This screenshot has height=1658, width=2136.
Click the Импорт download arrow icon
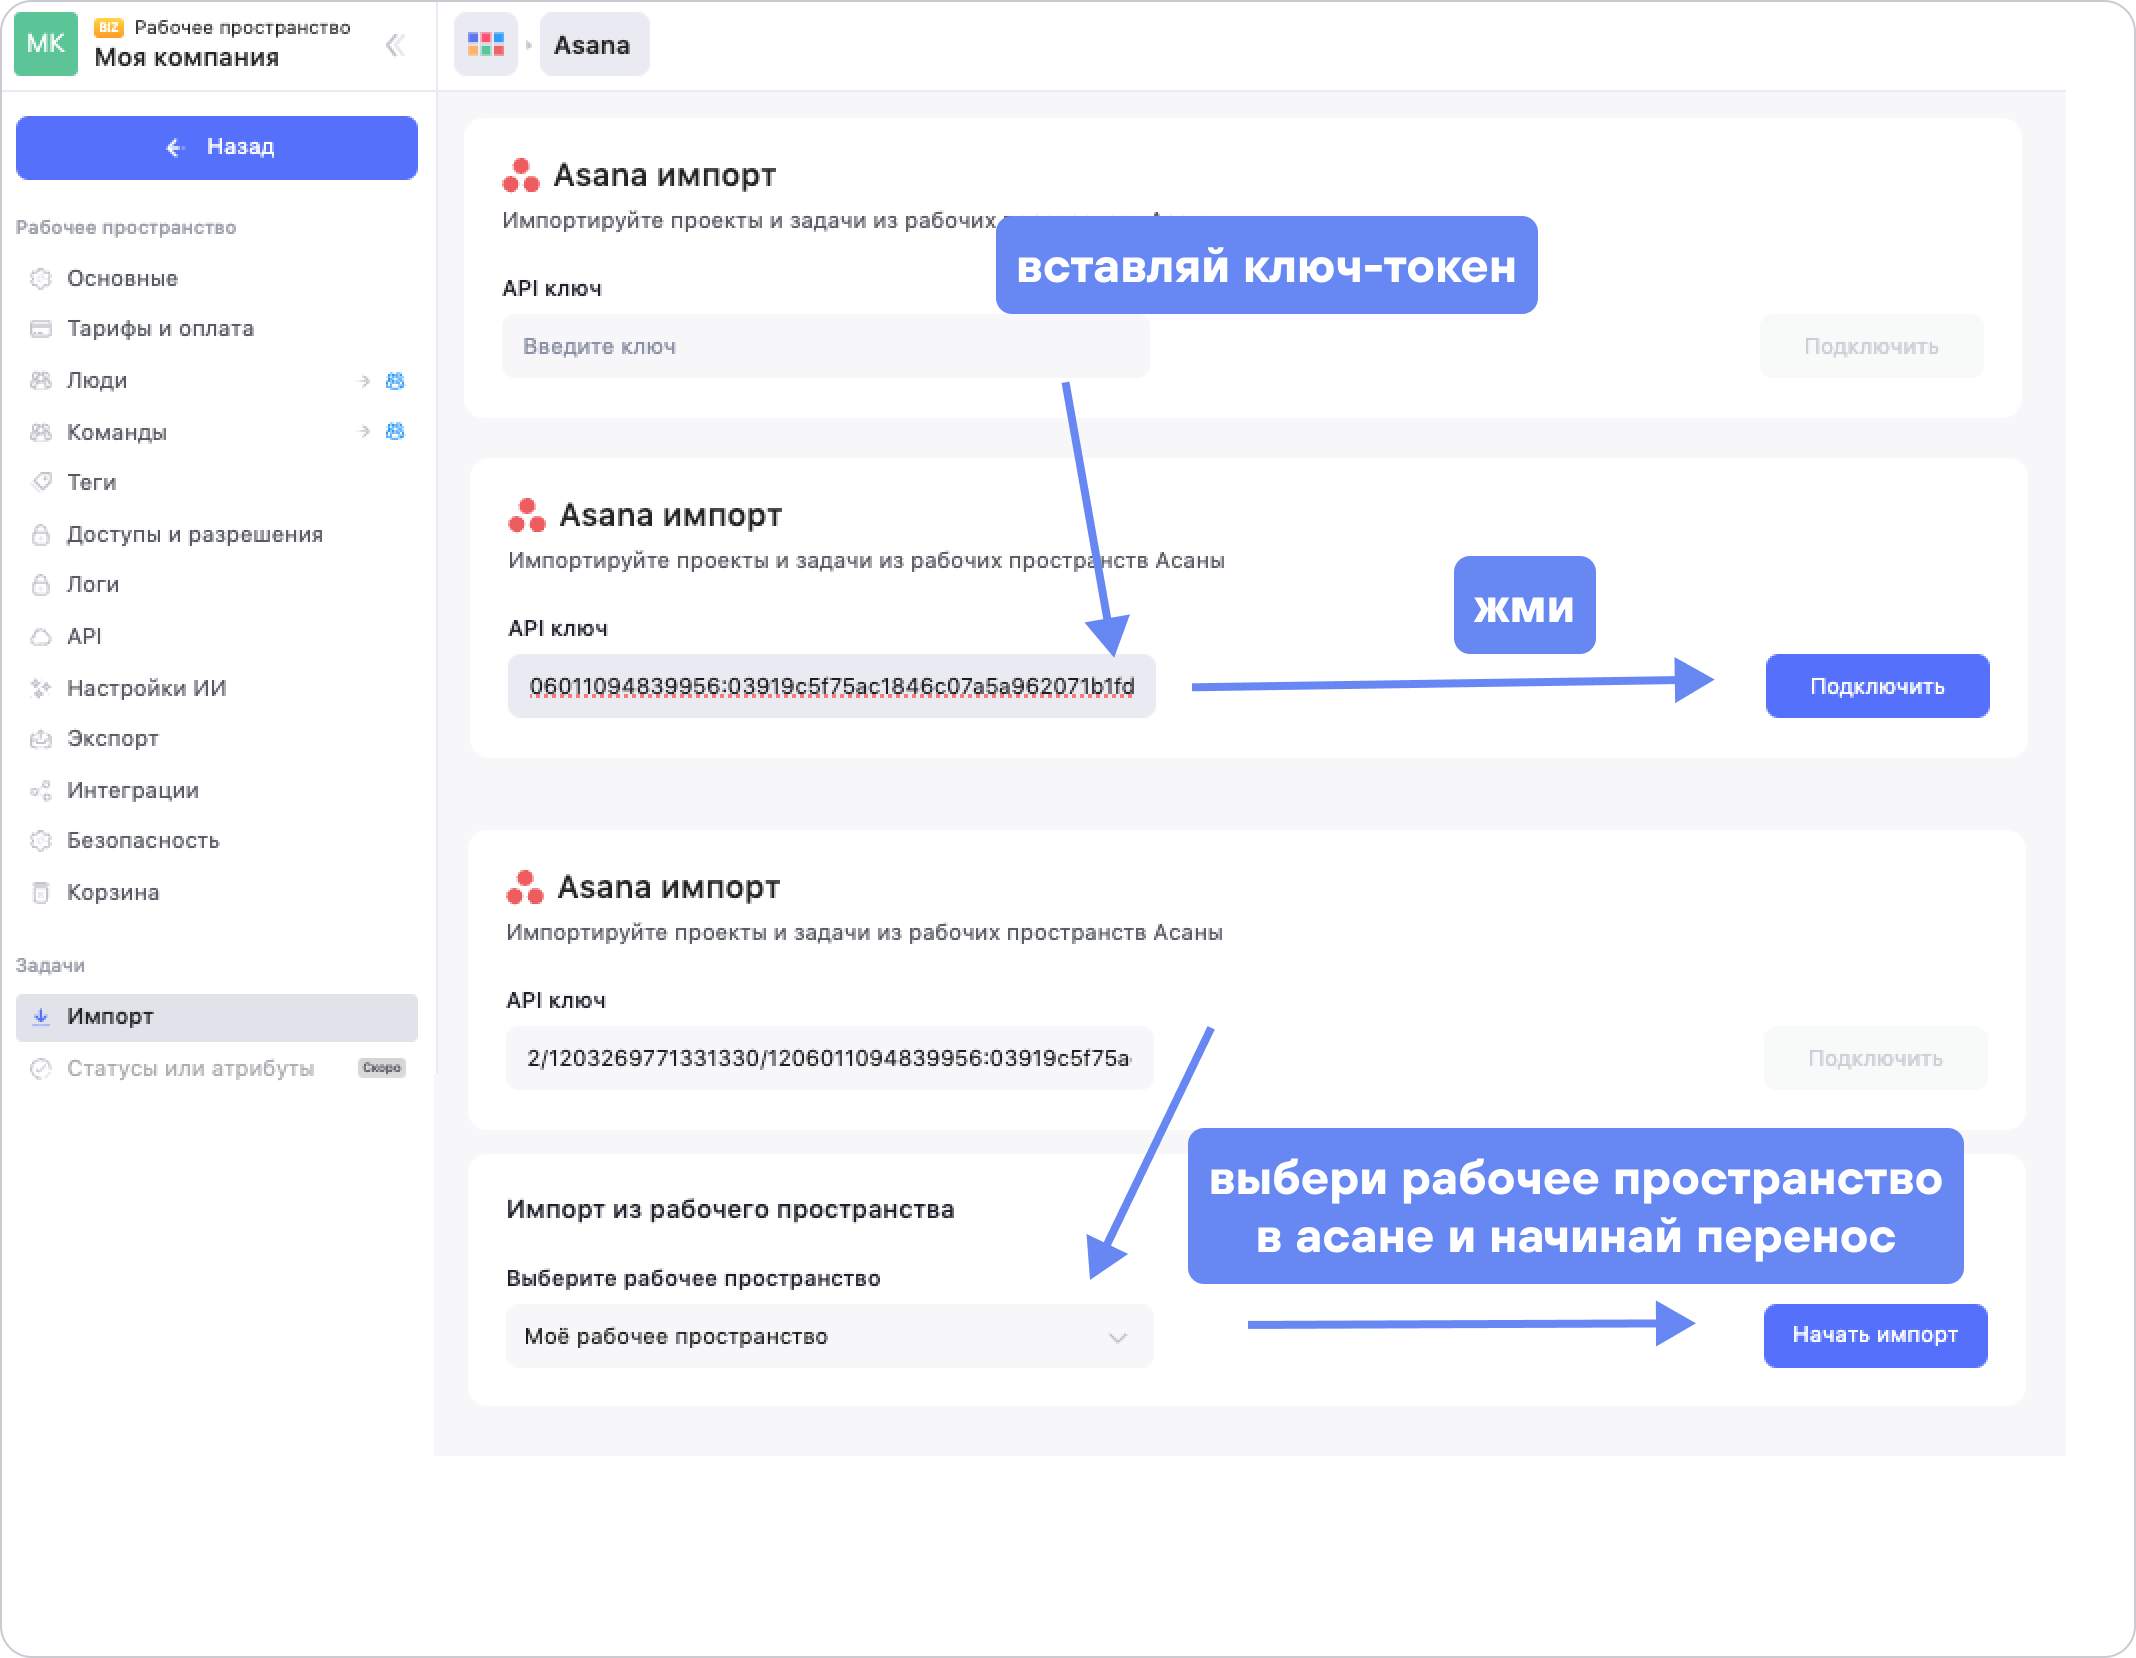click(40, 1016)
